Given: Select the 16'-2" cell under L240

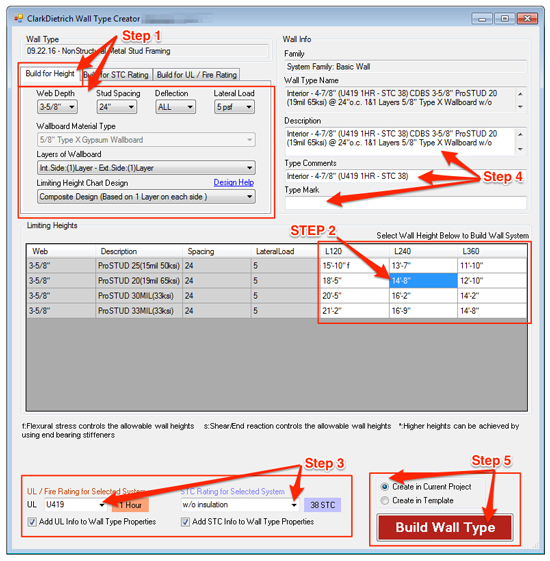Looking at the screenshot, I should pos(423,296).
